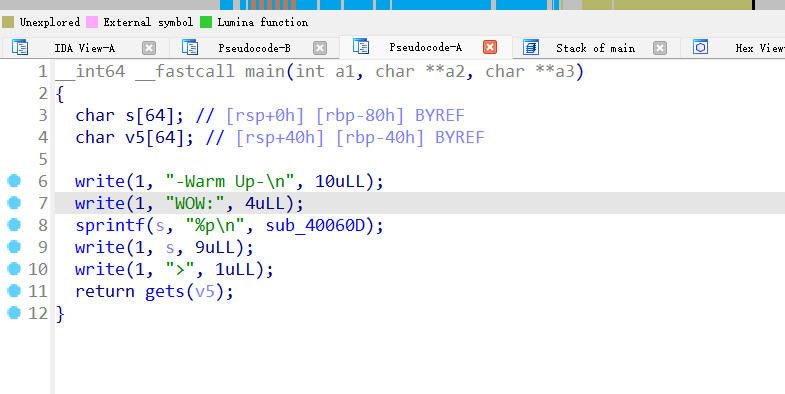Viewport: 785px width, 394px height.
Task: Close the Pseudocode-B tab
Action: 320,48
